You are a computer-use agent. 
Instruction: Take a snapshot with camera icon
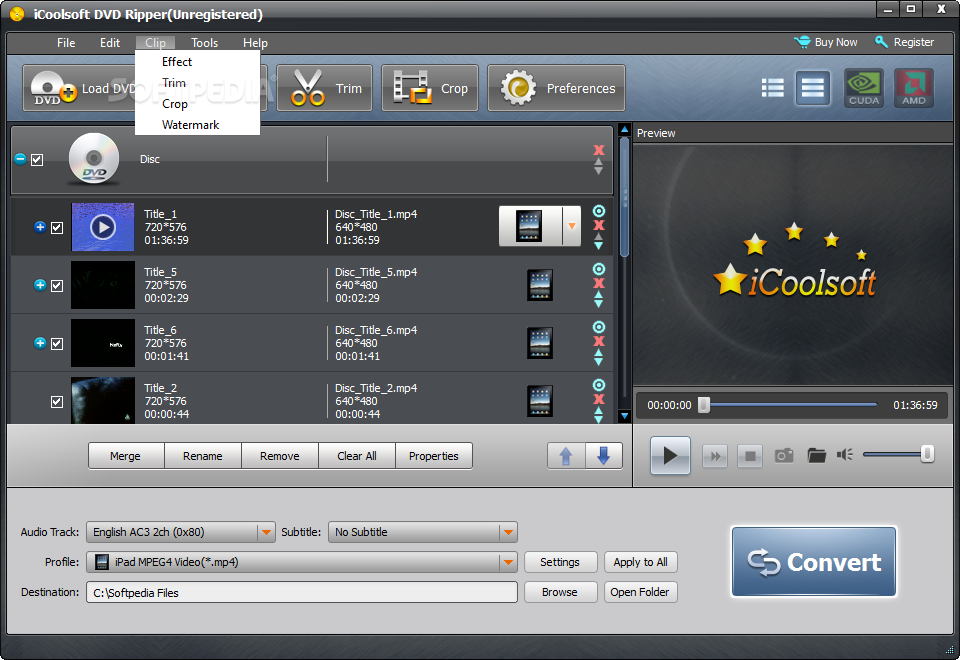coord(784,456)
